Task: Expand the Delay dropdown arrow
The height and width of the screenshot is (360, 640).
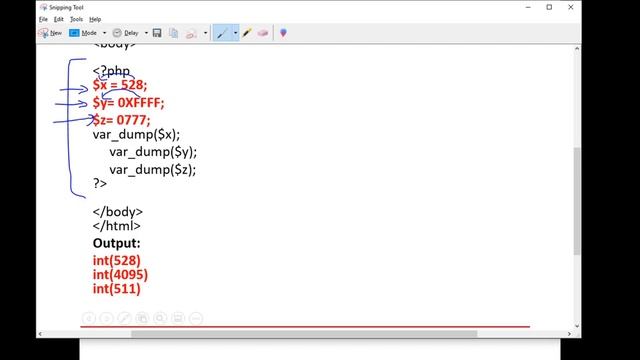Action: click(146, 33)
